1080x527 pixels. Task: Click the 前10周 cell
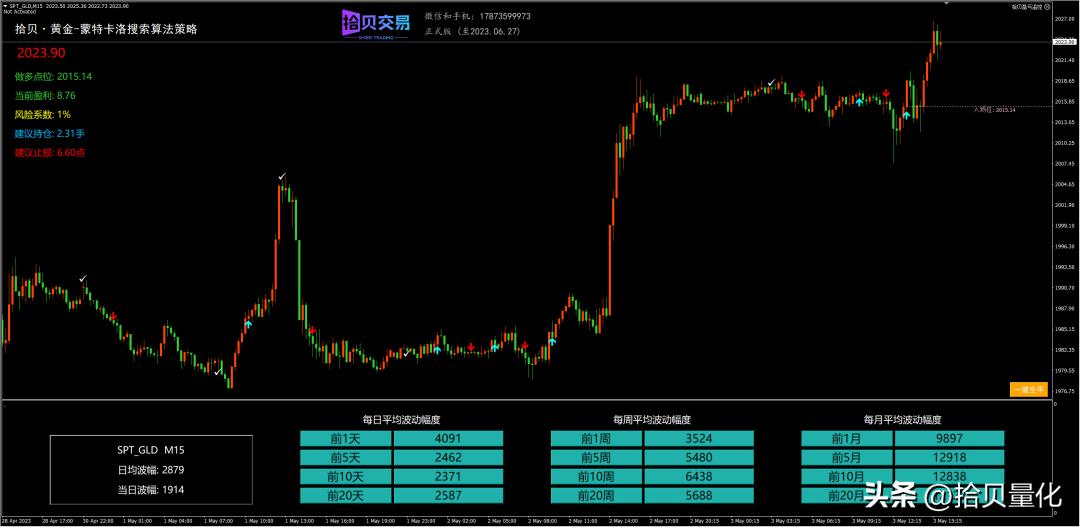click(x=596, y=477)
